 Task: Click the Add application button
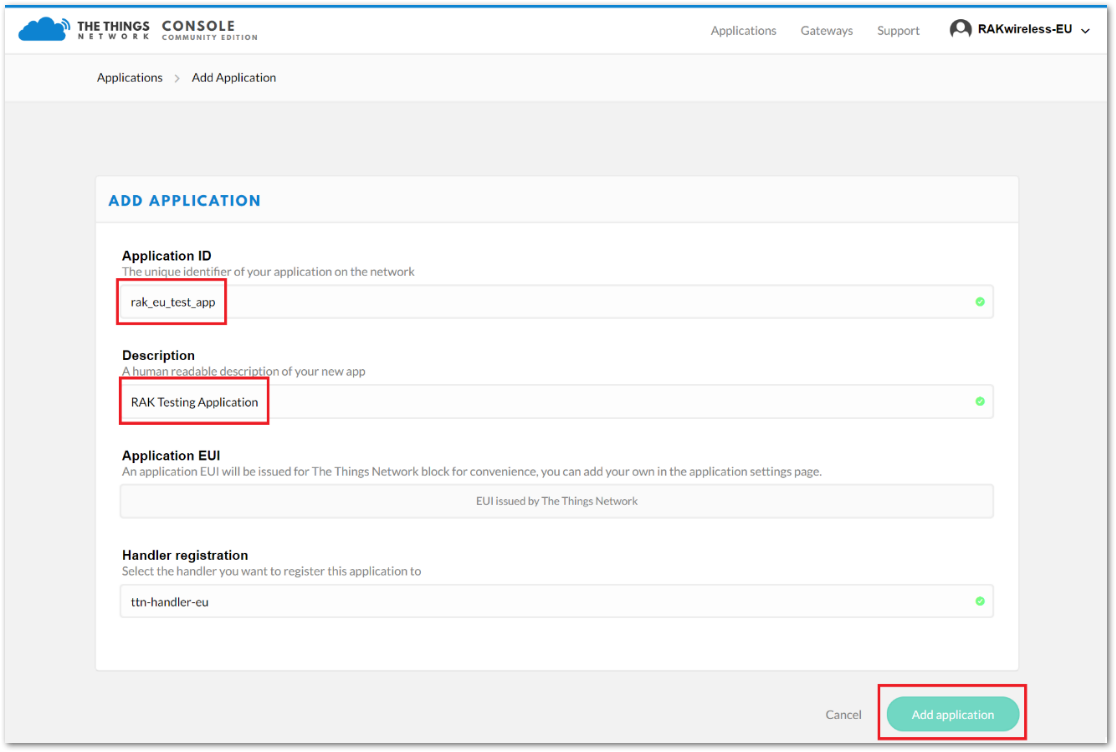coord(952,714)
